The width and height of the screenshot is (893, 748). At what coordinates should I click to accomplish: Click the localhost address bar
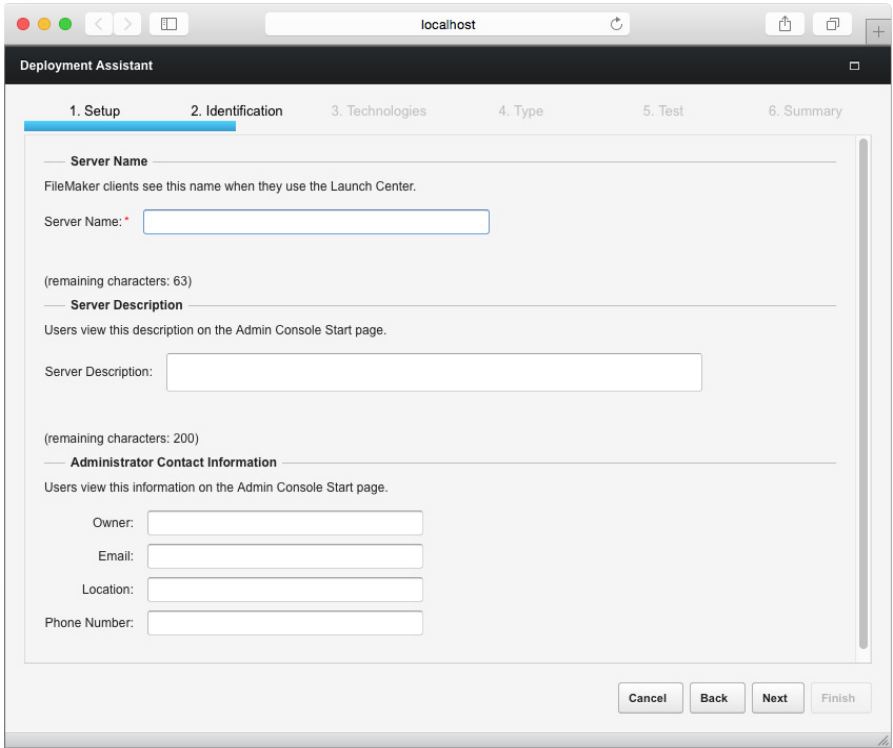[x=446, y=25]
